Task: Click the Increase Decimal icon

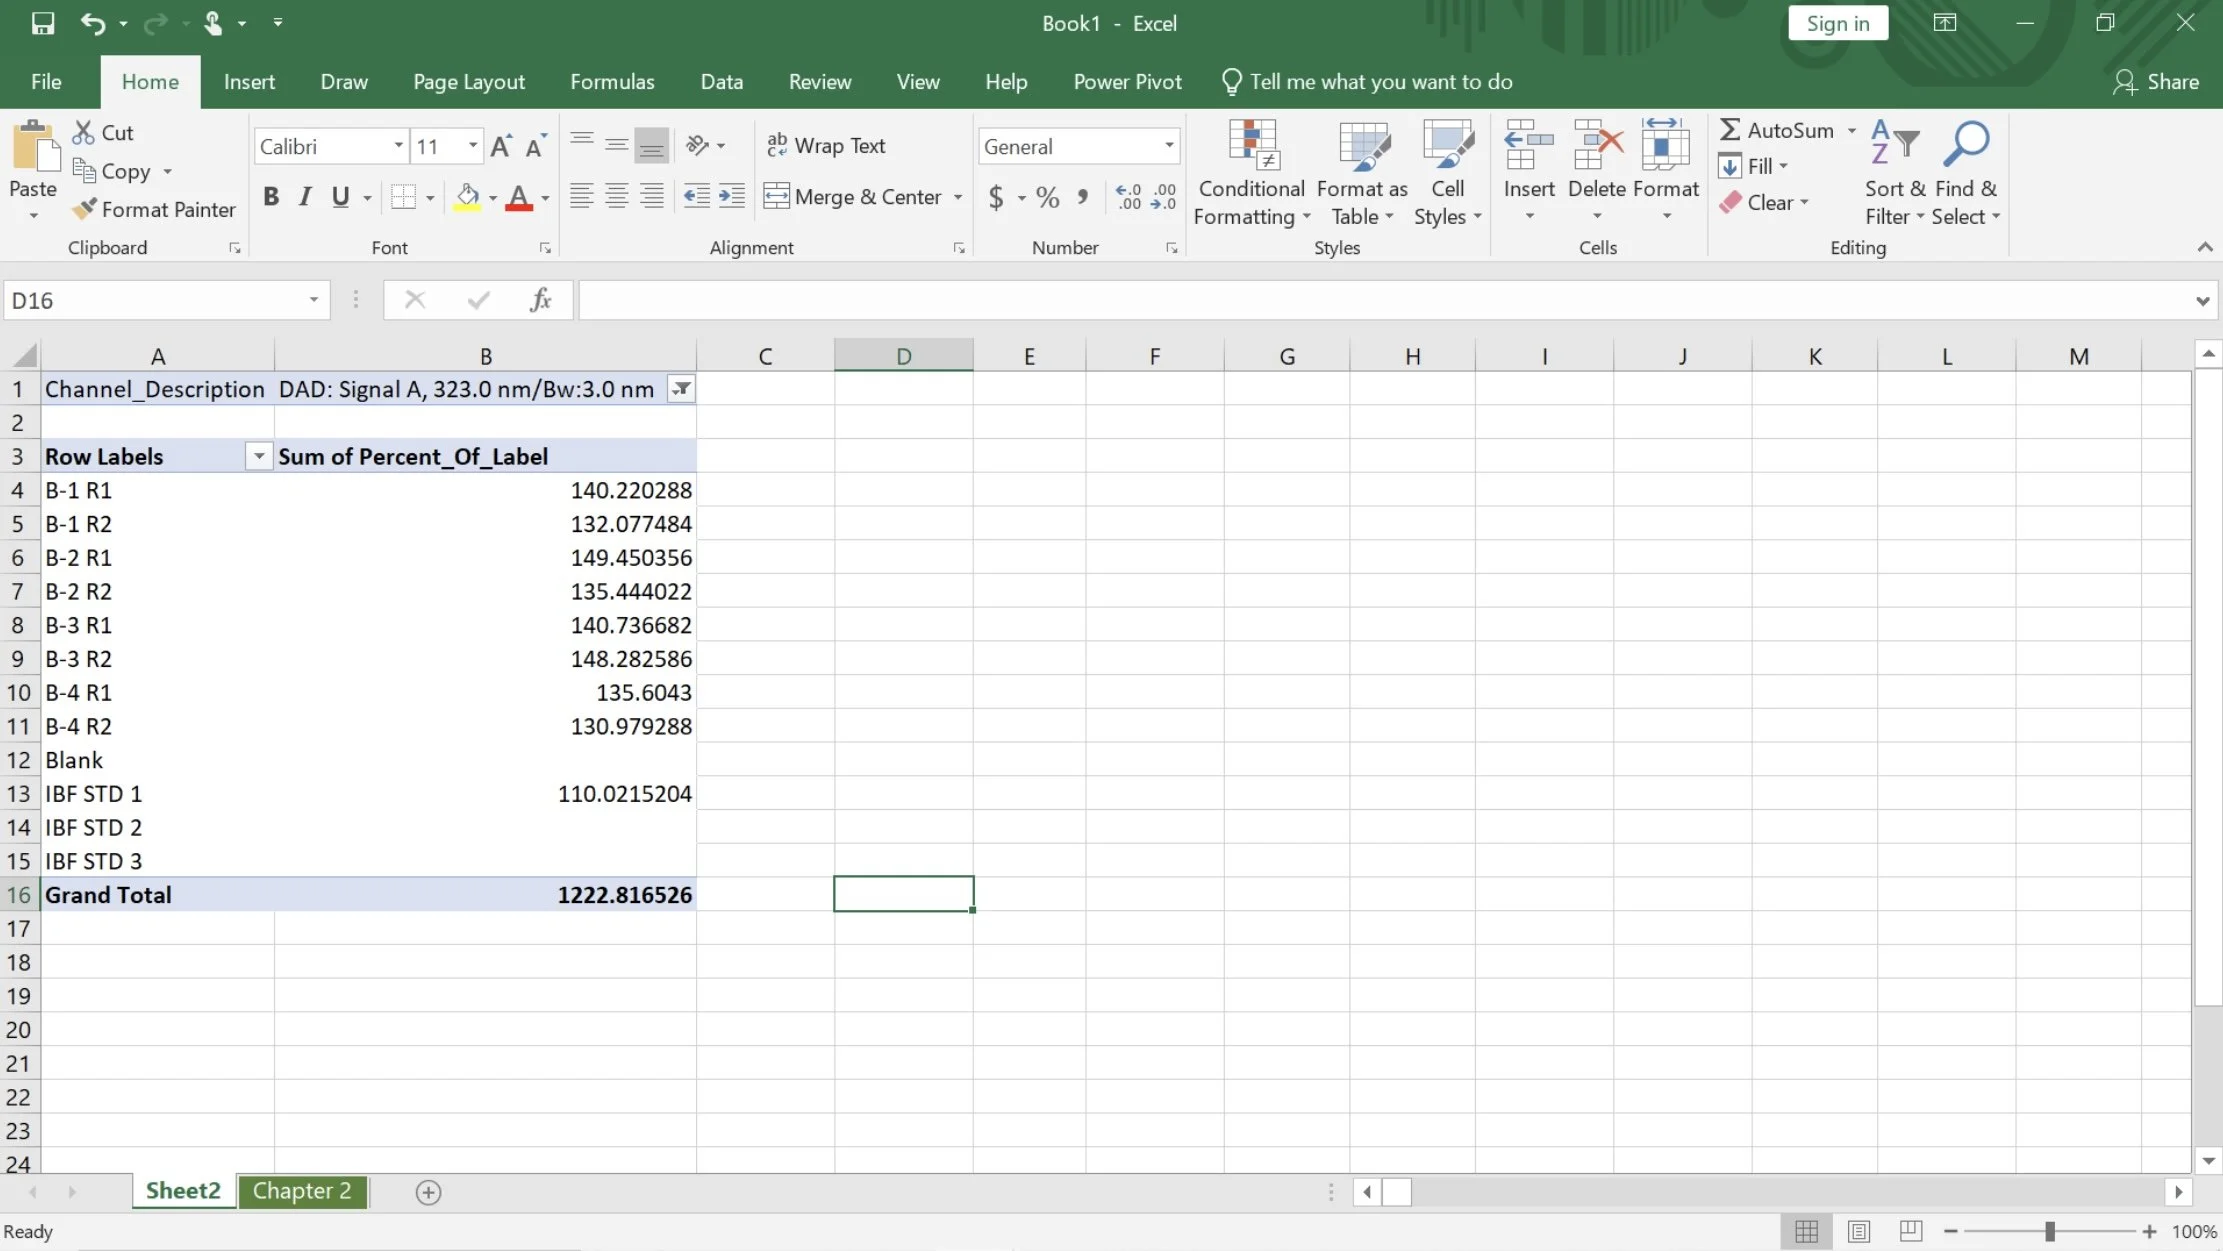Action: pos(1129,197)
